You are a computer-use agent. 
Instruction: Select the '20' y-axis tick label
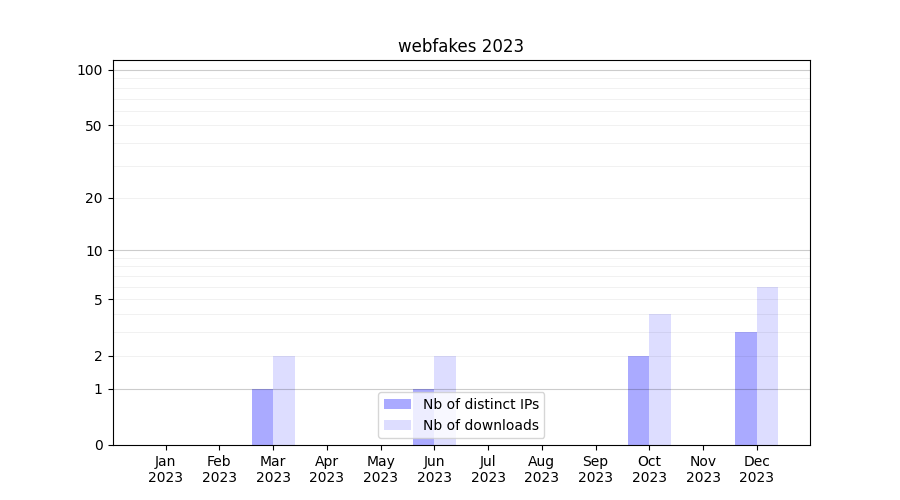pos(94,198)
